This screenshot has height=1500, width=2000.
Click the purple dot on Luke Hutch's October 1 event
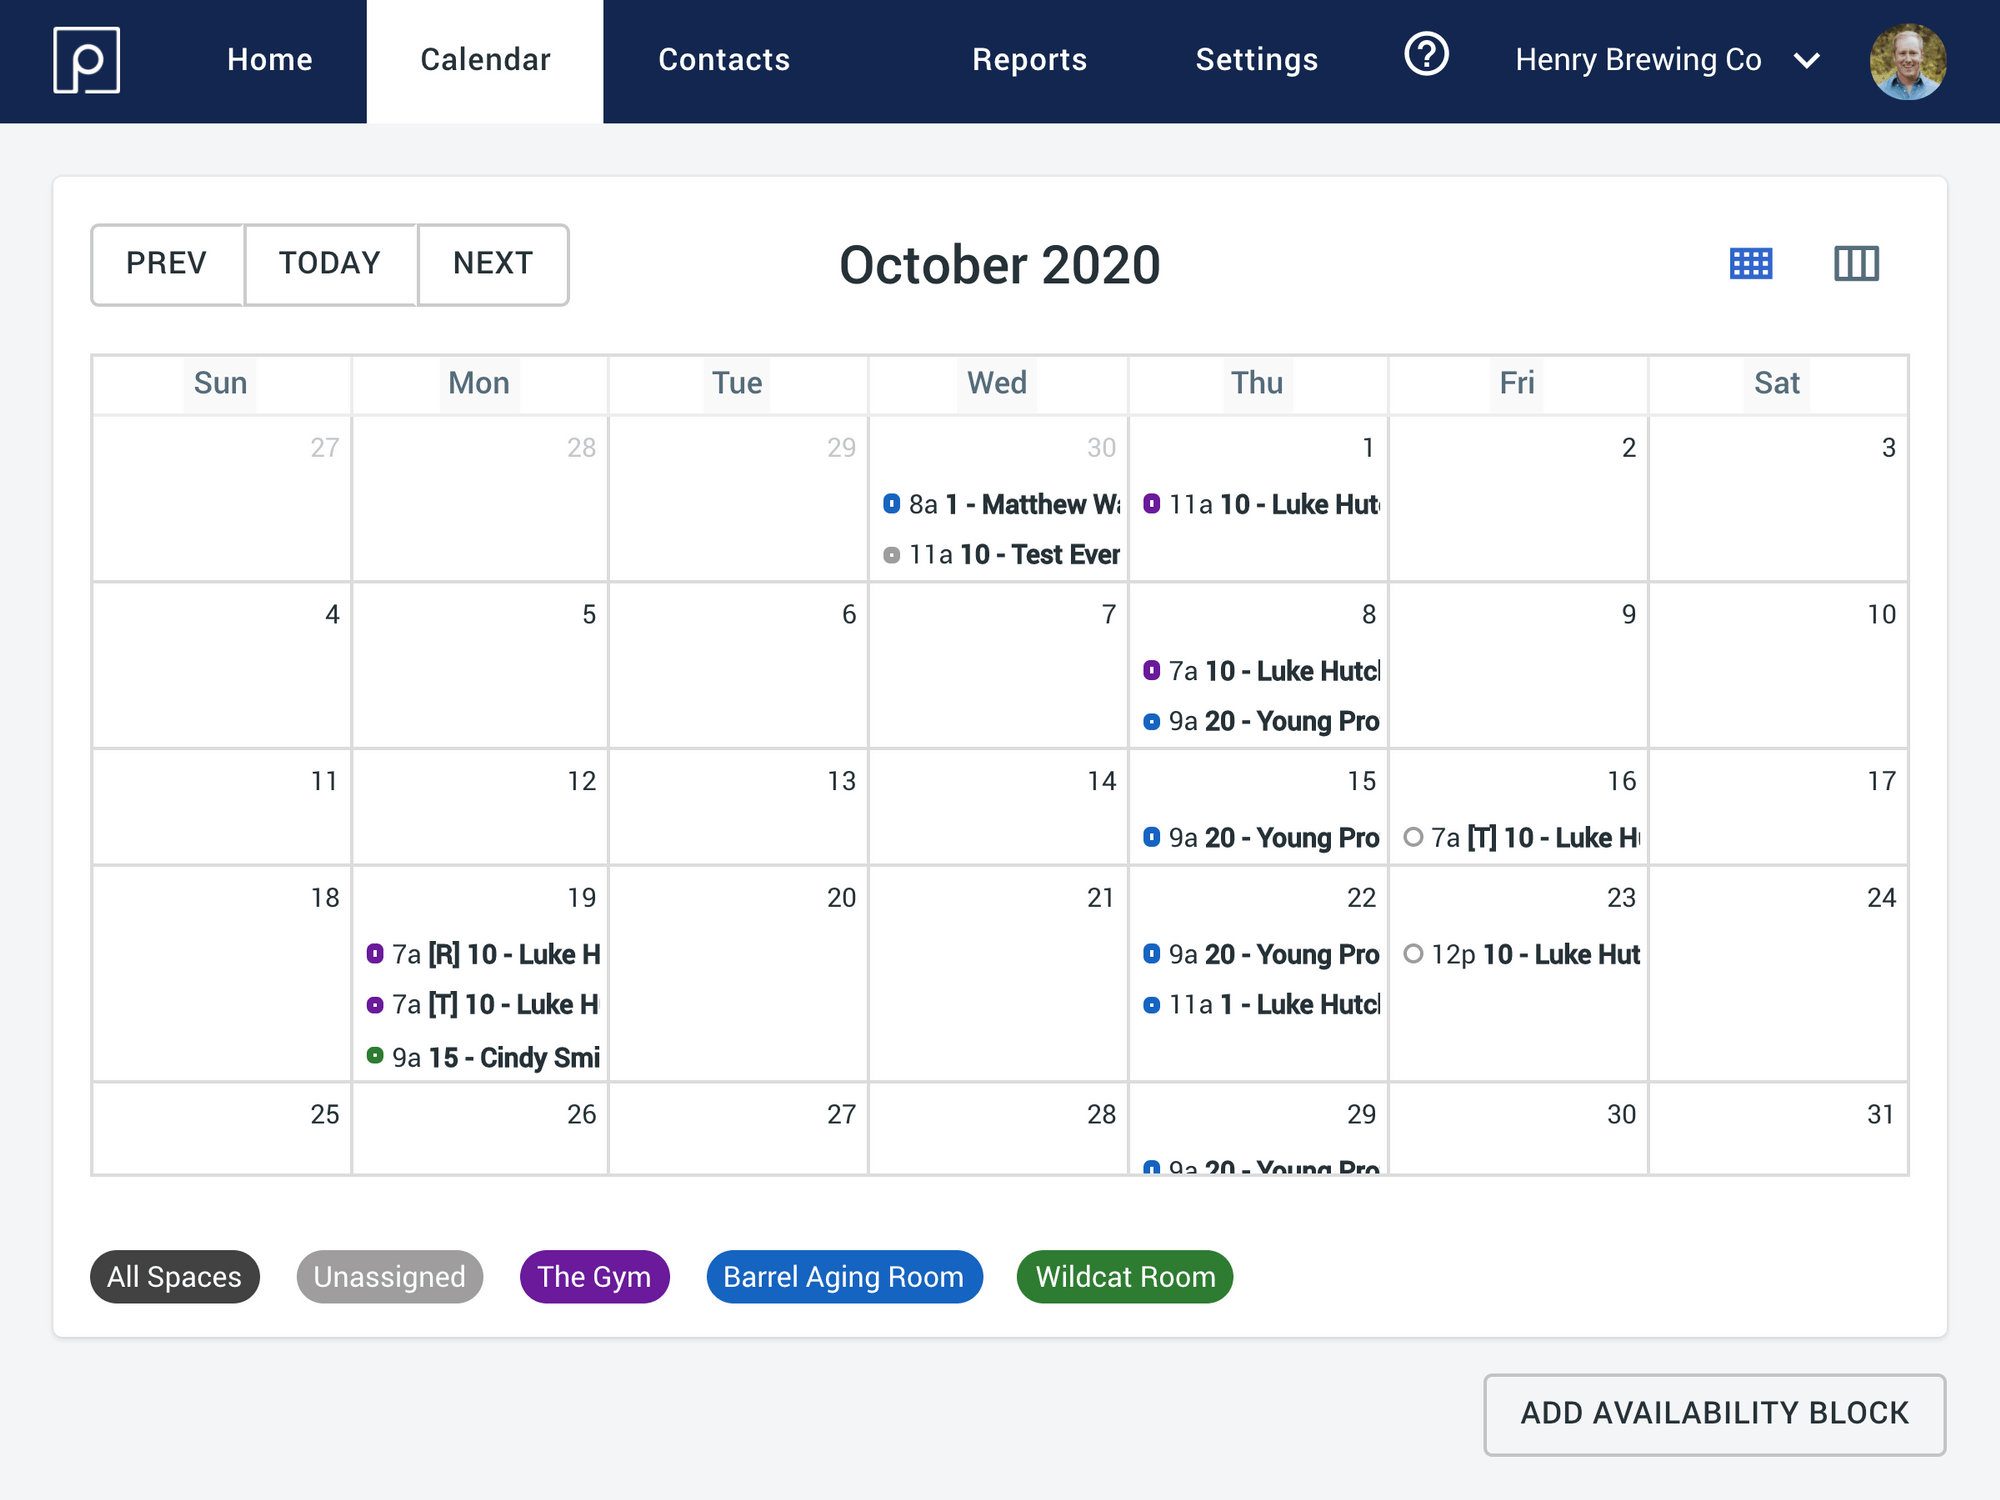tap(1153, 505)
